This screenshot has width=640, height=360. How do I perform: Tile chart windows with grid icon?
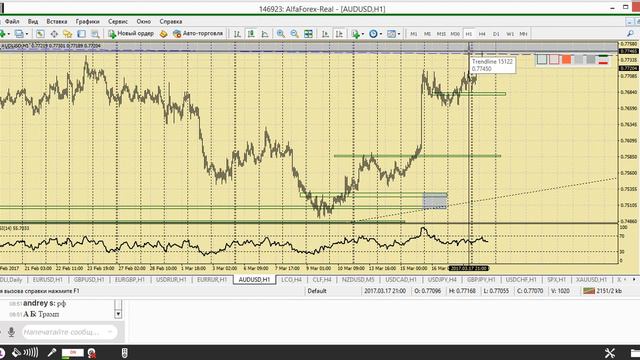[x=309, y=34]
